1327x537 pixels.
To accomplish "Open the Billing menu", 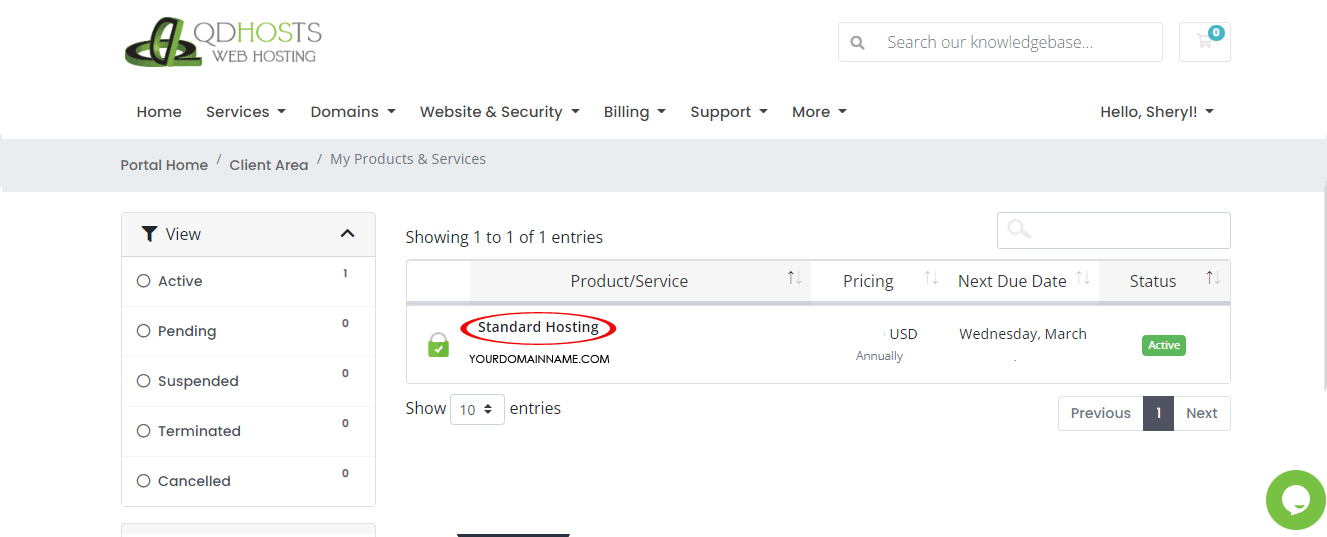I will pyautogui.click(x=634, y=112).
